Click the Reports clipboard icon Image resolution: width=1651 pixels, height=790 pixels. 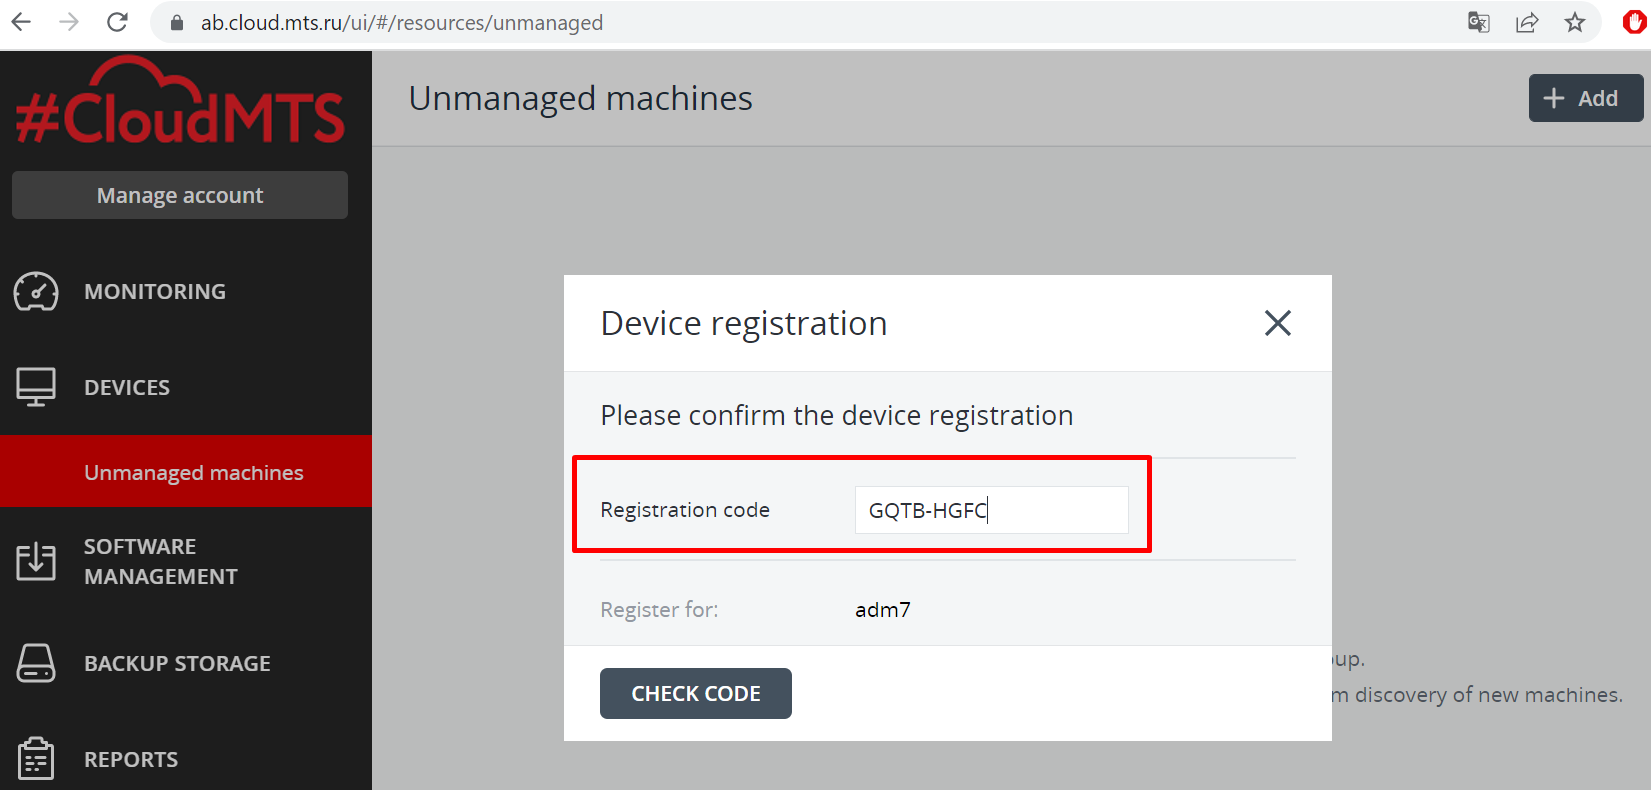[x=36, y=758]
